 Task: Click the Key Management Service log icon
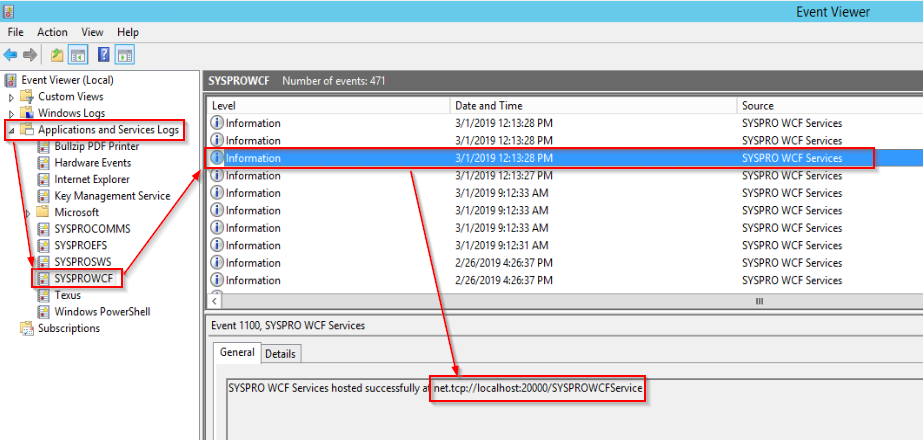[44, 196]
